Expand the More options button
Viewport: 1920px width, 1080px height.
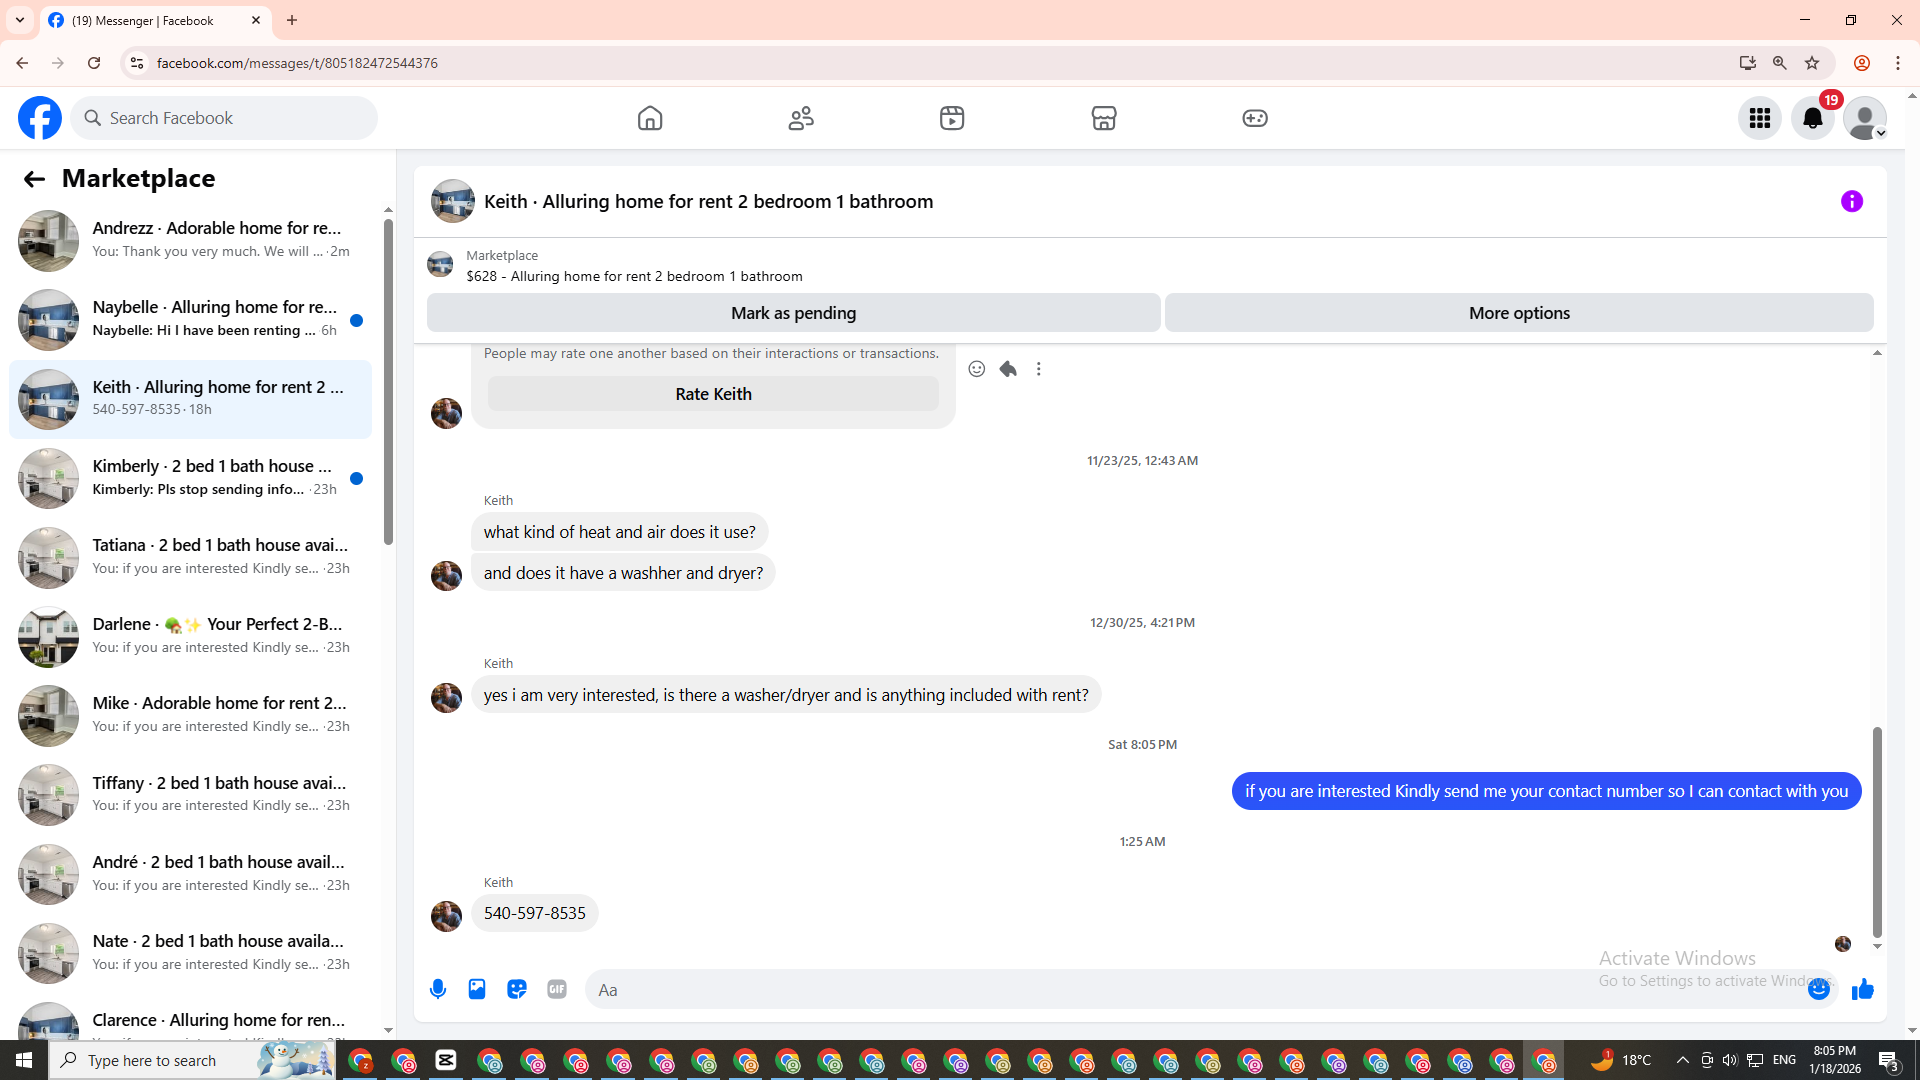[x=1518, y=313]
